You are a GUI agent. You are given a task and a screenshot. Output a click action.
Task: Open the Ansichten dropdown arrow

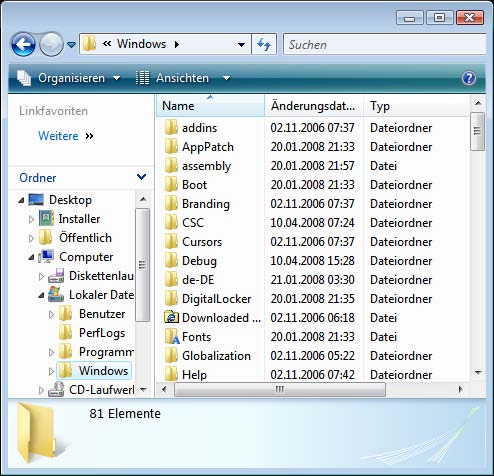[226, 78]
